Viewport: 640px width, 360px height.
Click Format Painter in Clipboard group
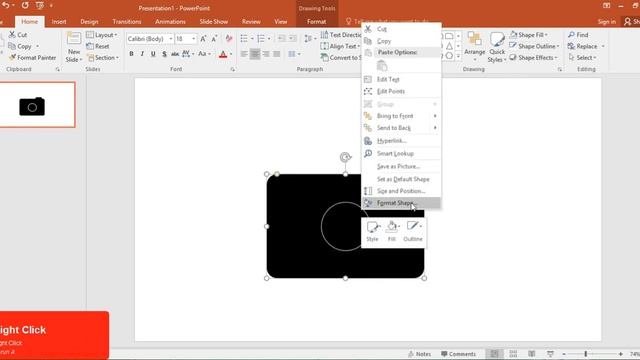[x=32, y=58]
